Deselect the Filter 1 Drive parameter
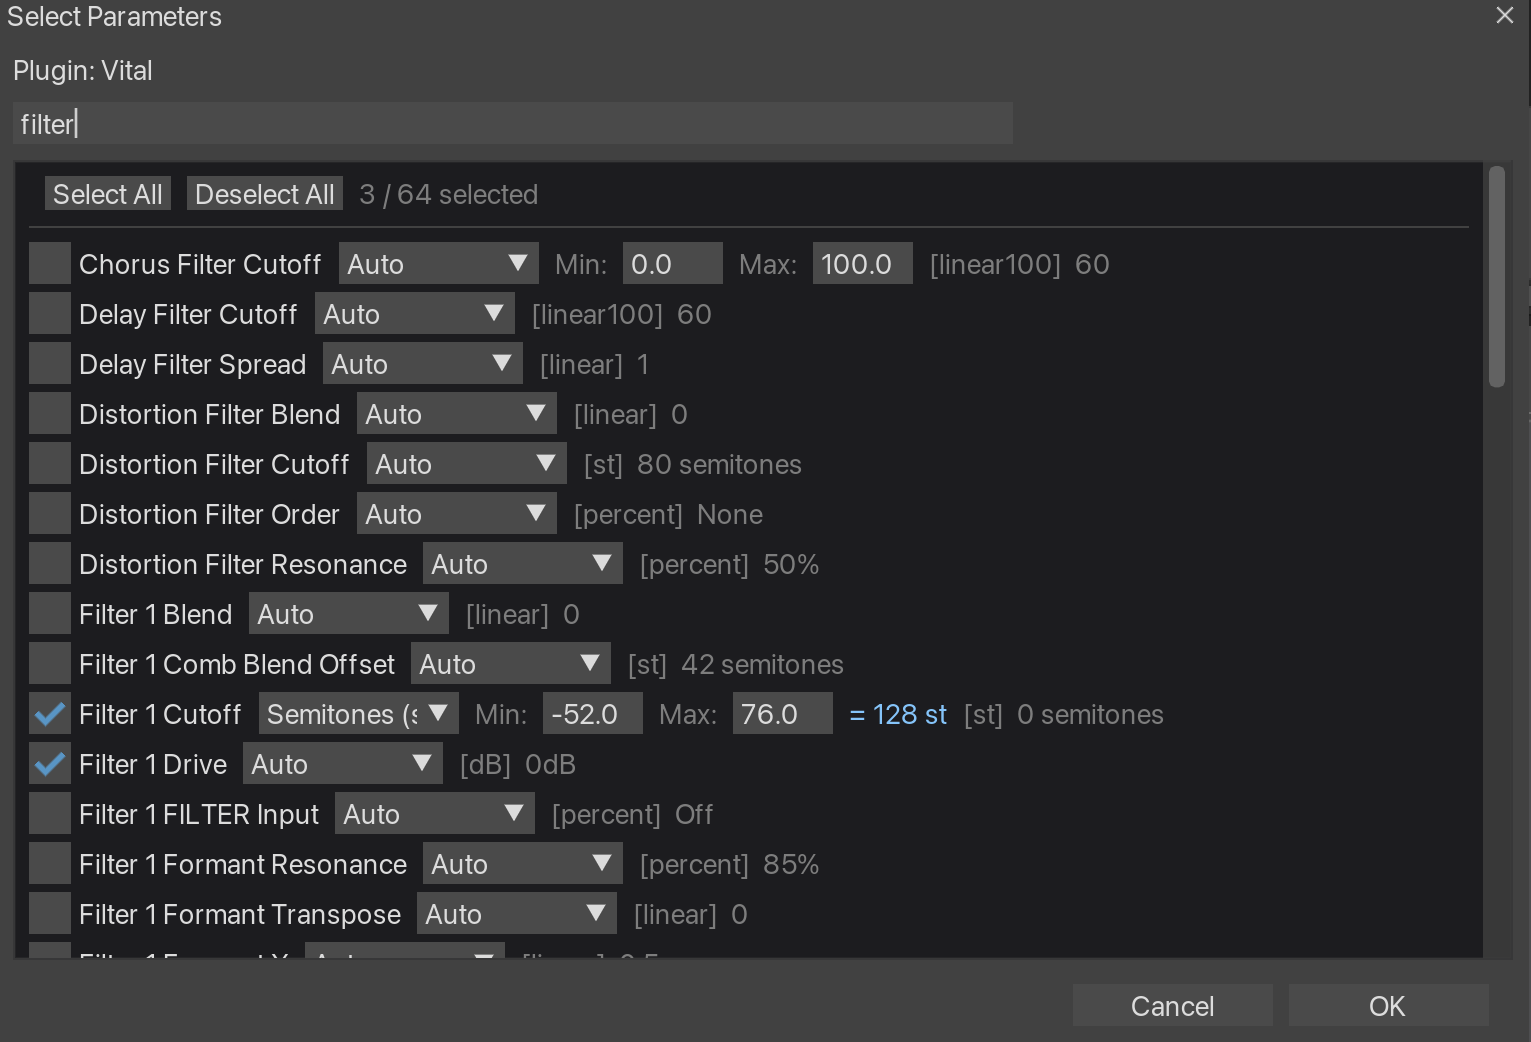The image size is (1531, 1042). coord(50,763)
